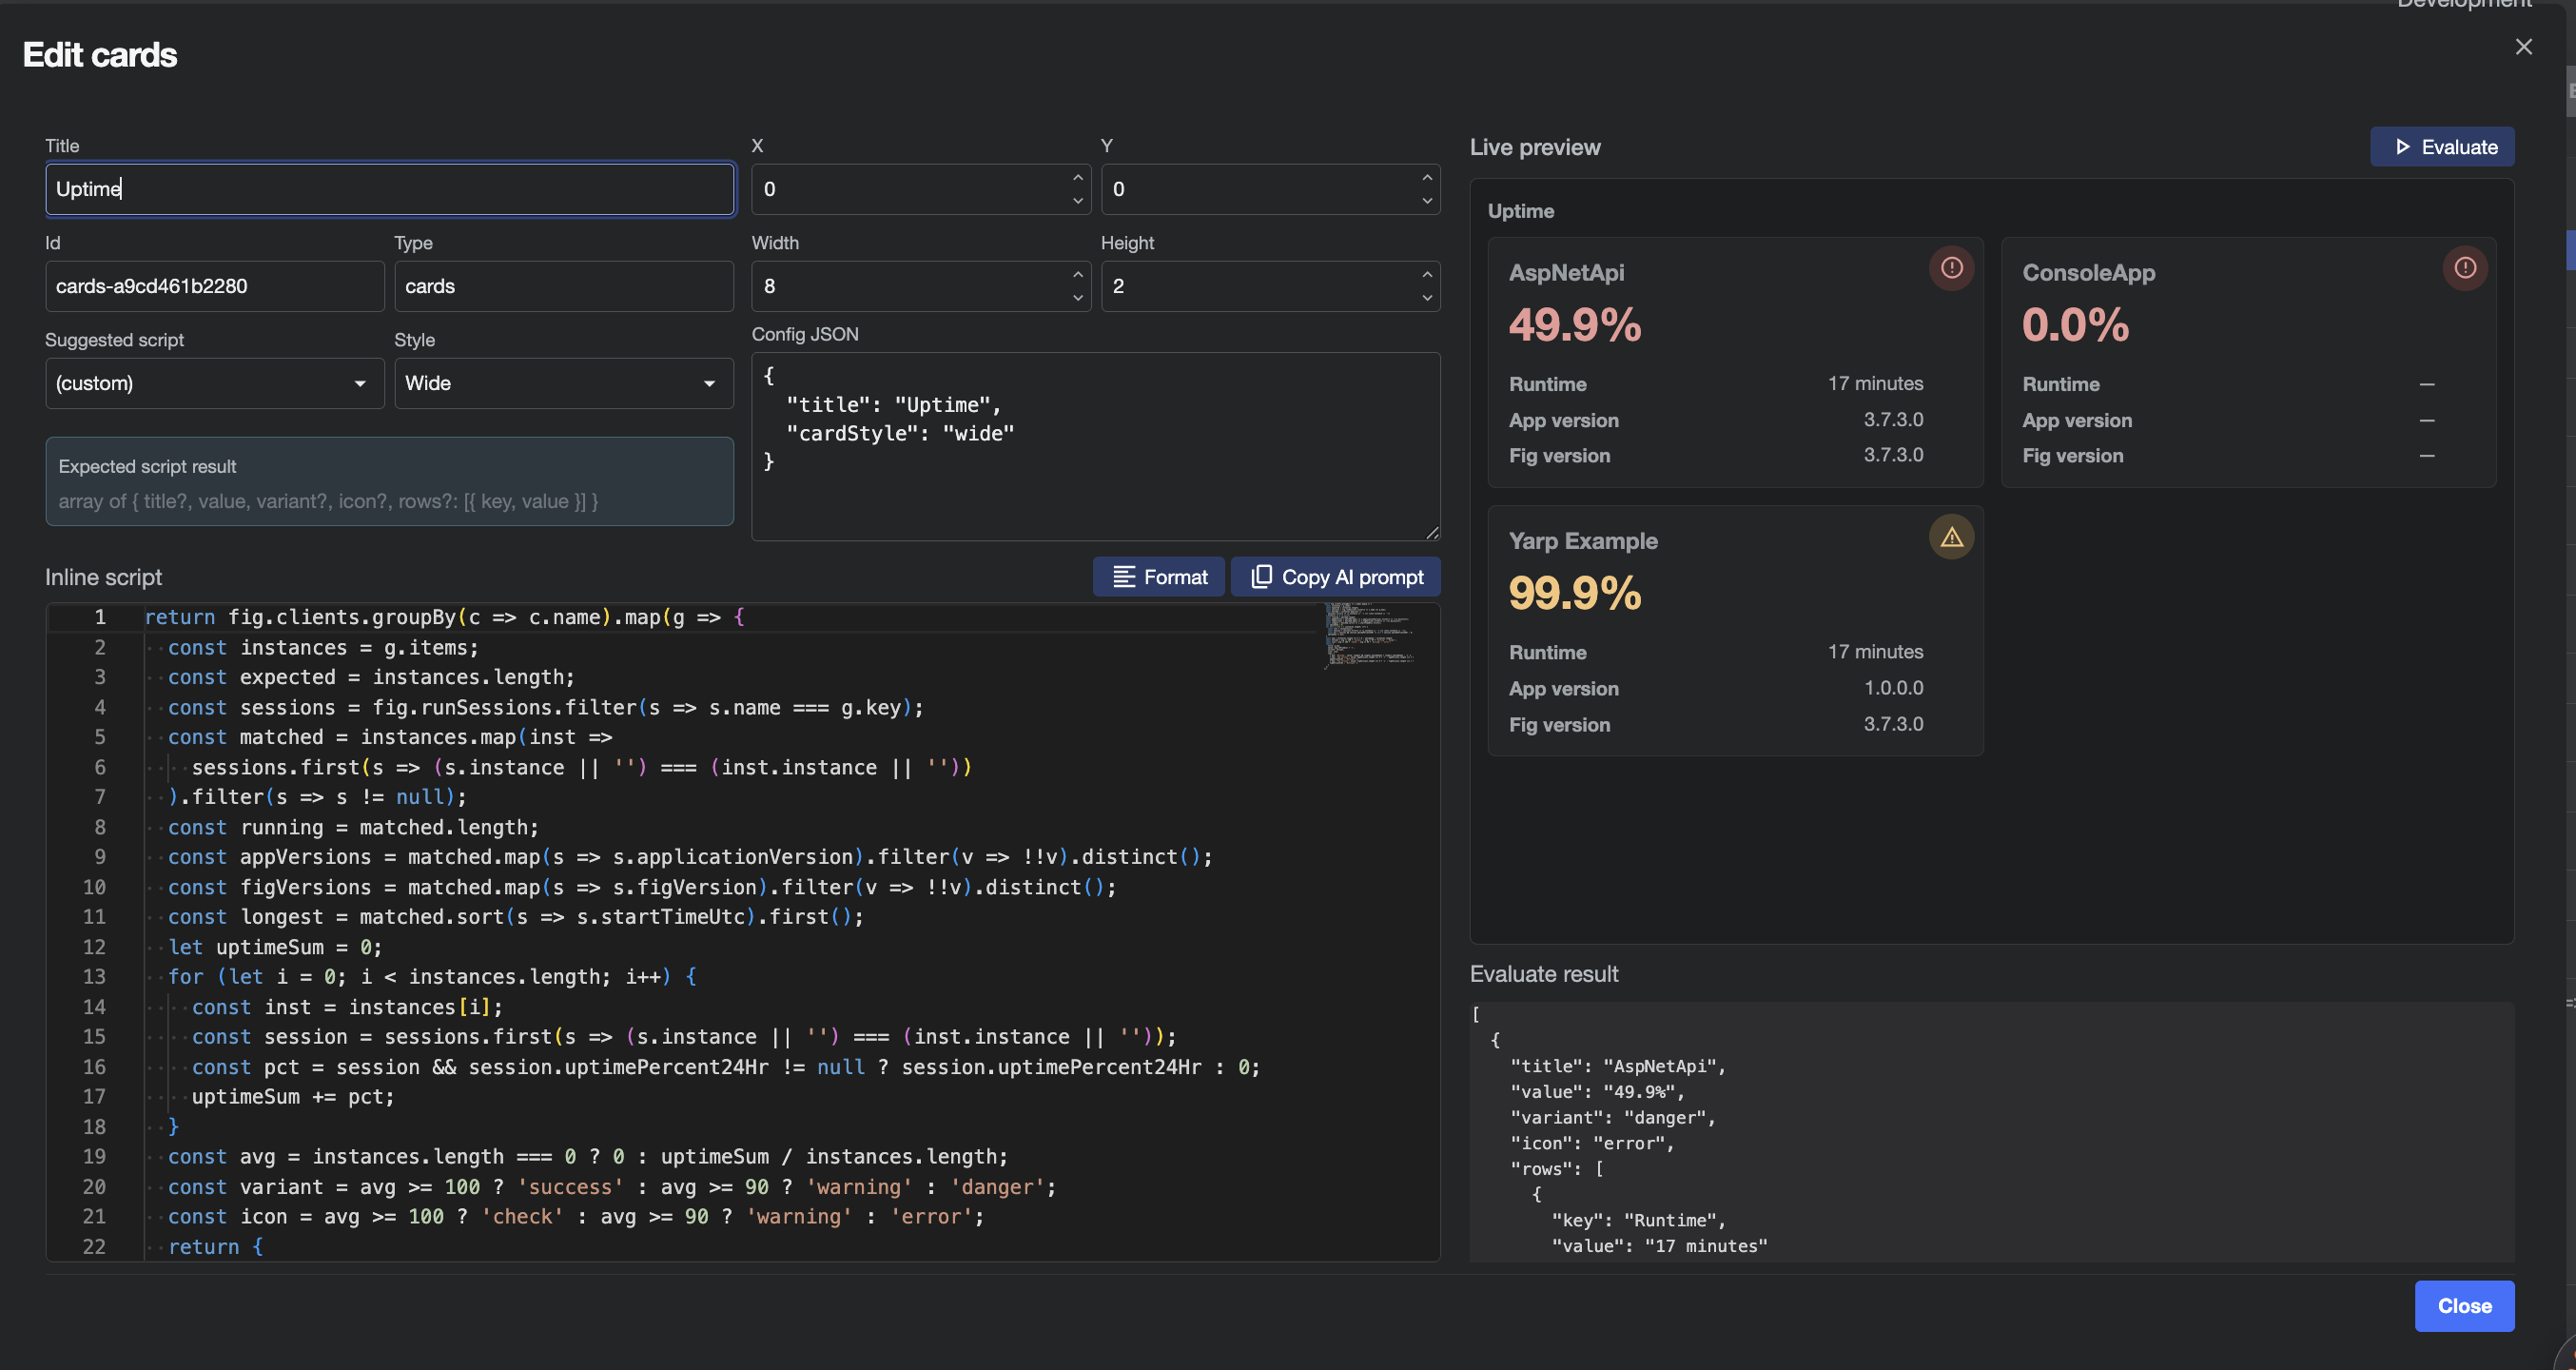
Task: Click AspNetApi's Runtime 17 minutes value
Action: [1875, 384]
